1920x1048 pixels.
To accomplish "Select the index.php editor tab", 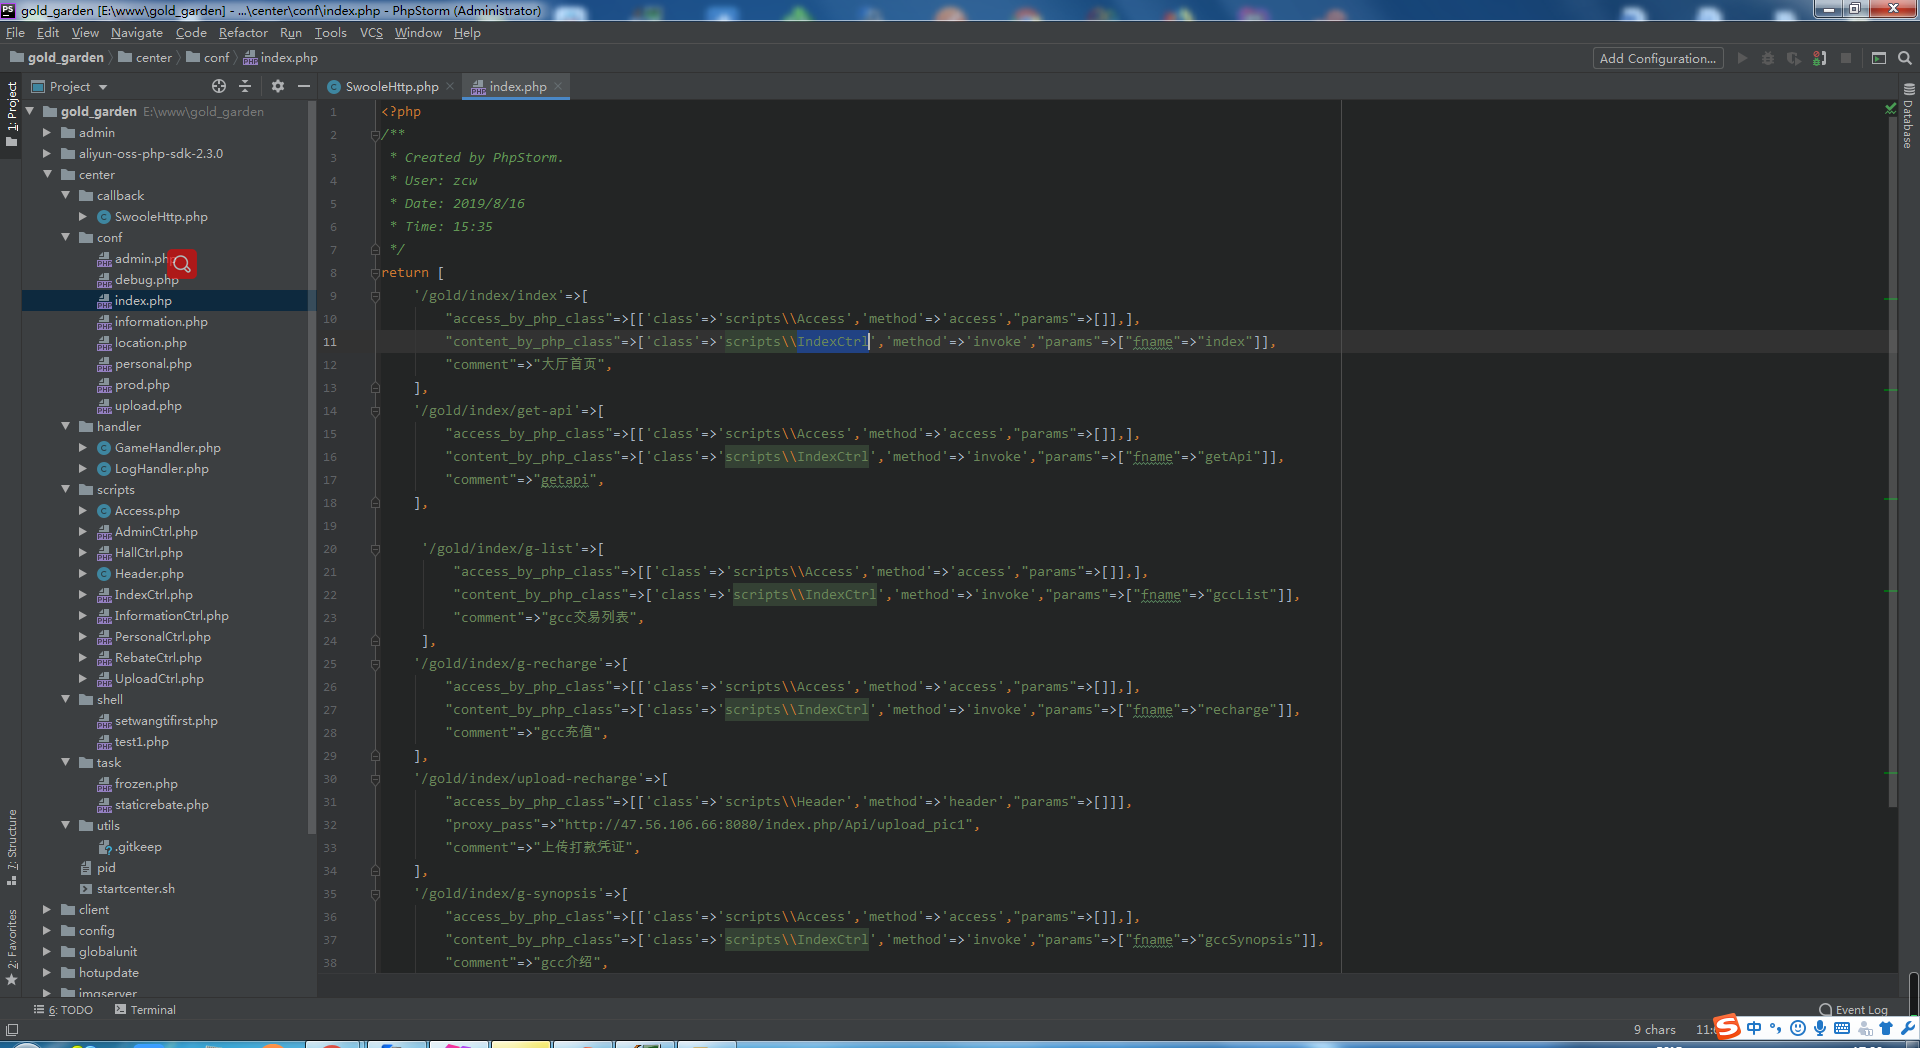I will point(517,87).
